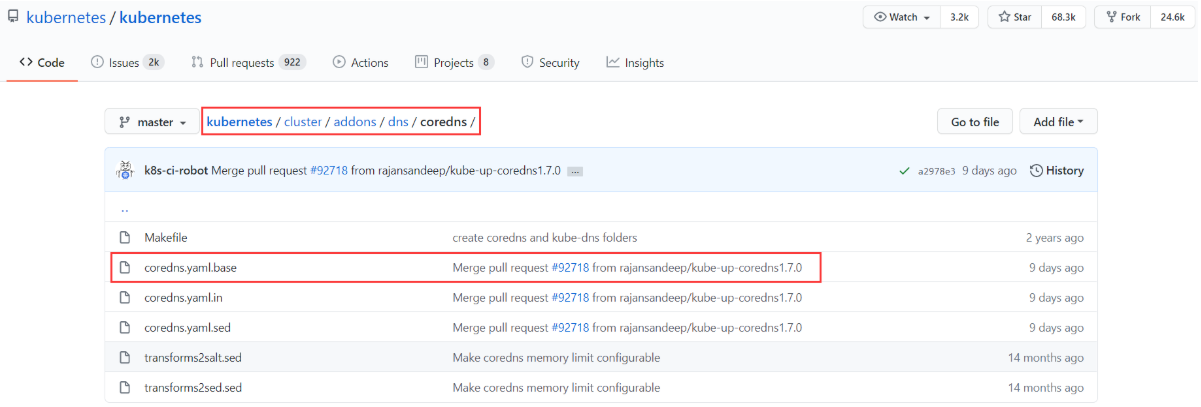Open #92718 link in coredns.yaml.in row

pos(570,298)
